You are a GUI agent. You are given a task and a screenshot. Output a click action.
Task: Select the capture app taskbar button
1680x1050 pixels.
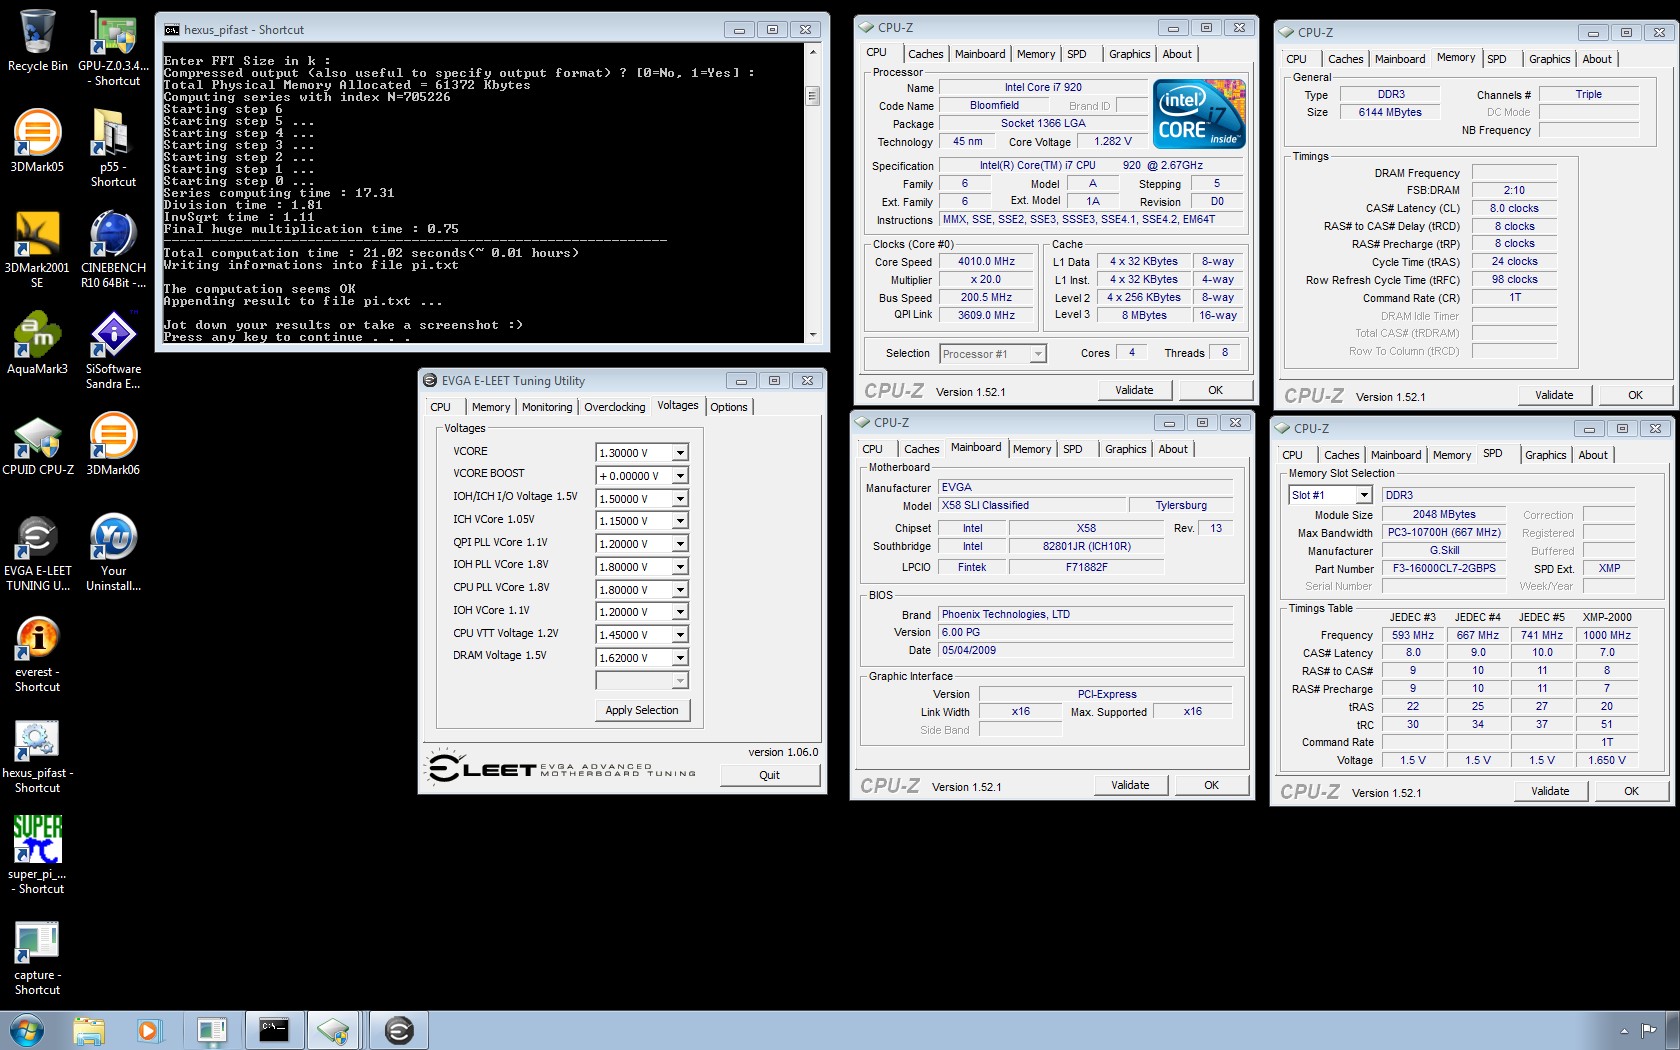(212, 1030)
